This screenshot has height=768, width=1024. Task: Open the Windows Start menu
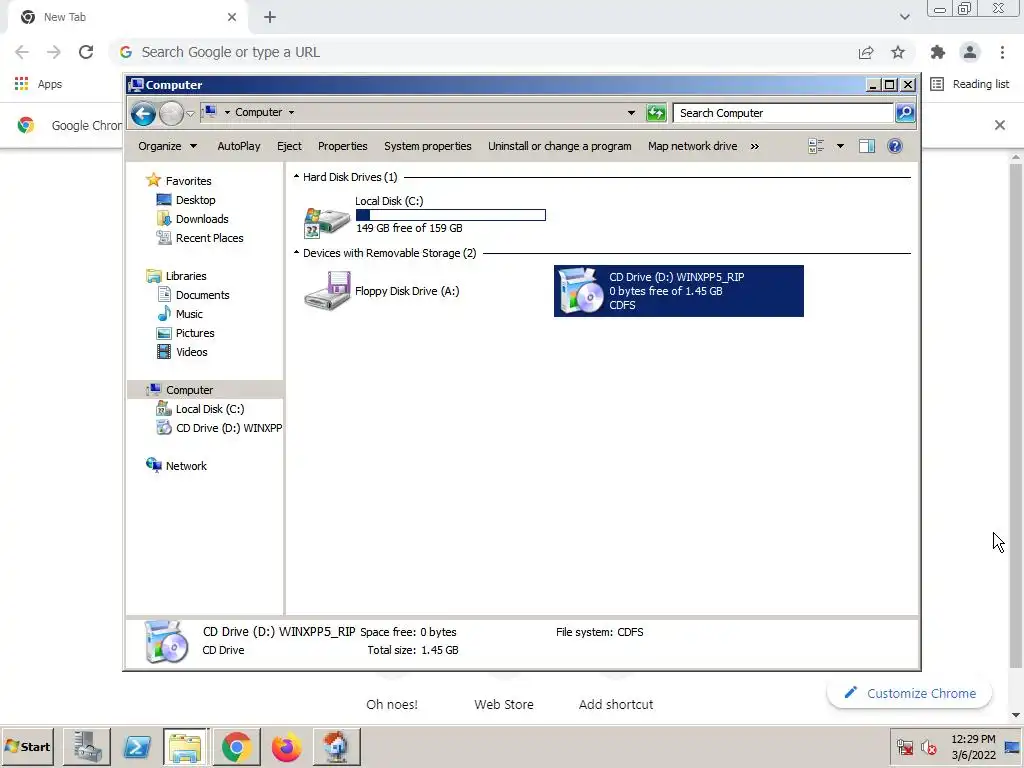[27, 746]
